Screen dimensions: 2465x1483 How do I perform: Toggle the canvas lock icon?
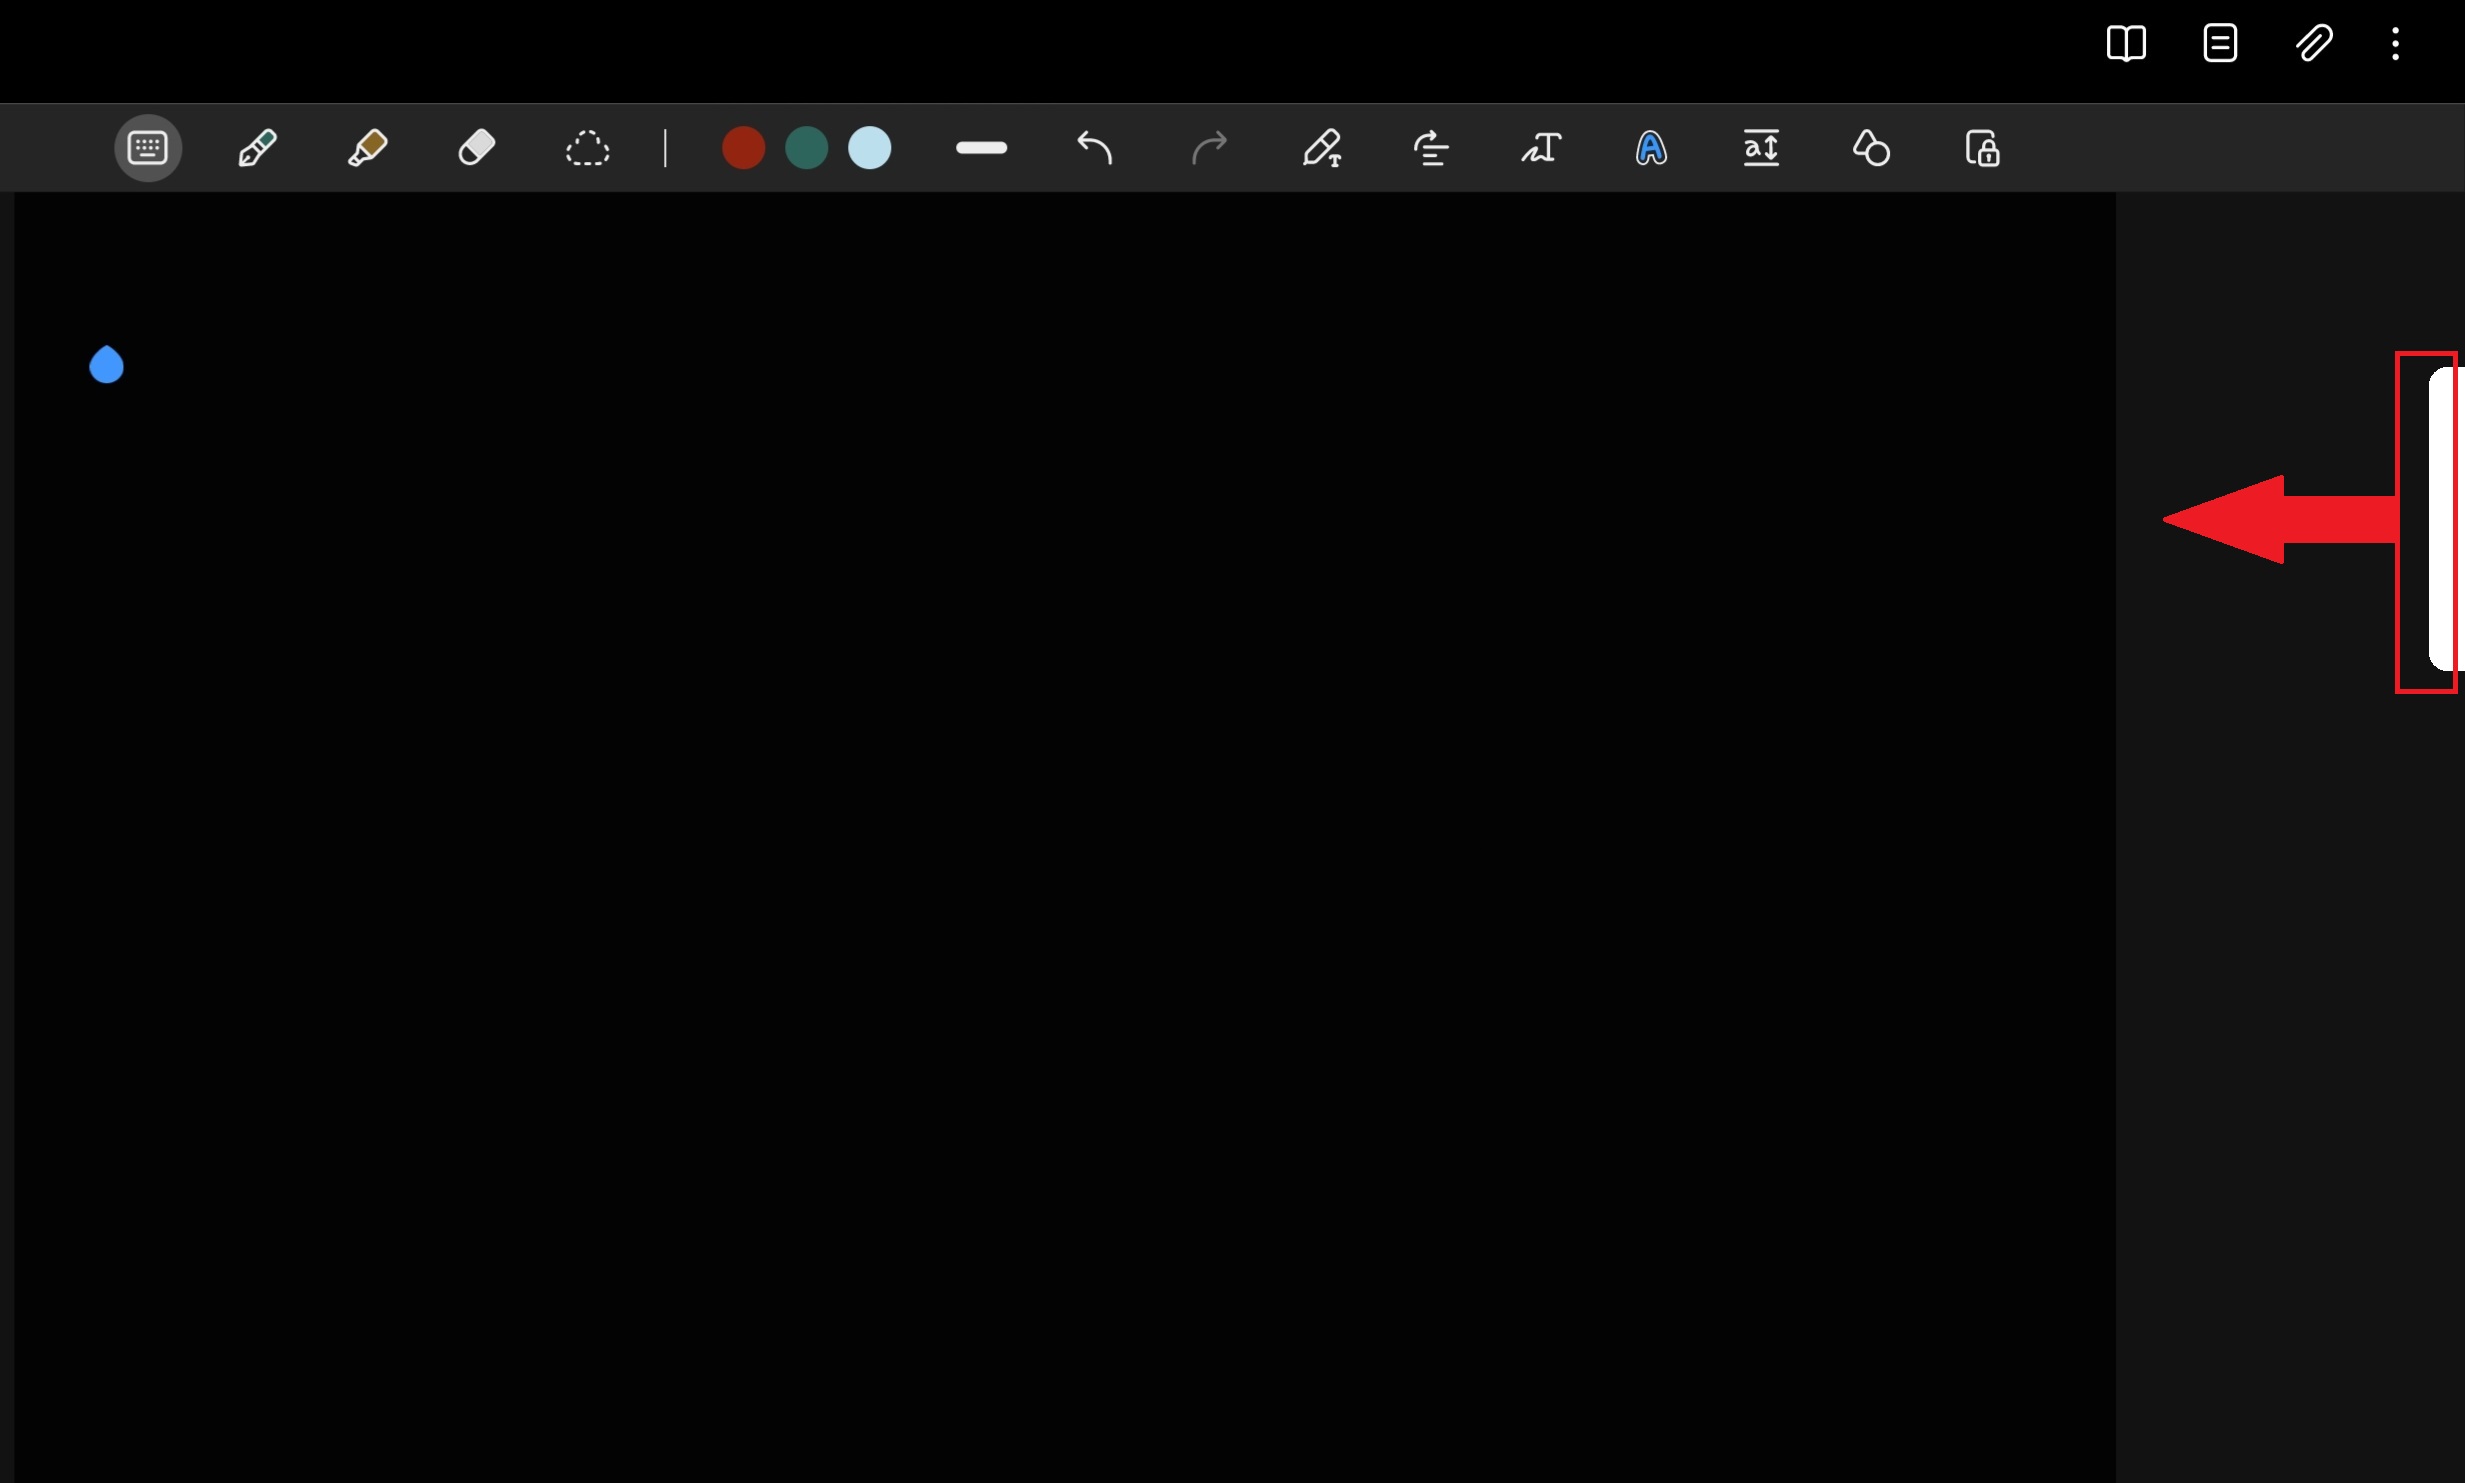pyautogui.click(x=1981, y=148)
